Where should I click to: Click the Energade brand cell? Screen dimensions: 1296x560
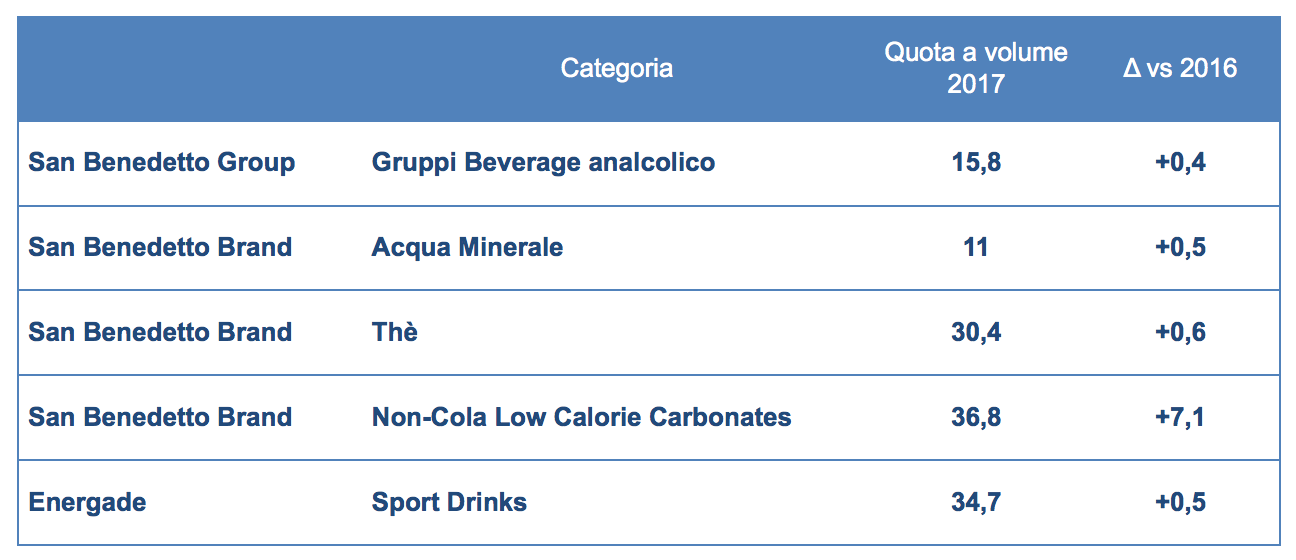pyautogui.click(x=87, y=502)
